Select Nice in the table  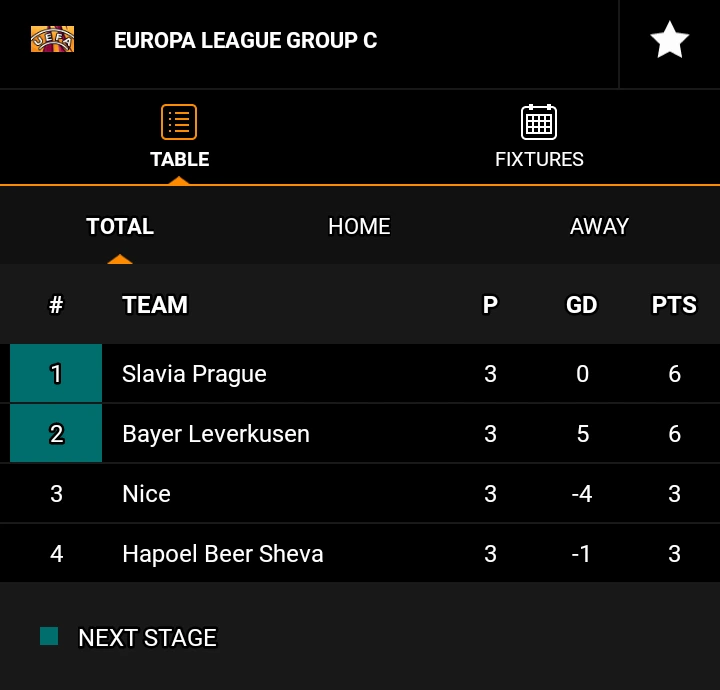[x=146, y=494]
